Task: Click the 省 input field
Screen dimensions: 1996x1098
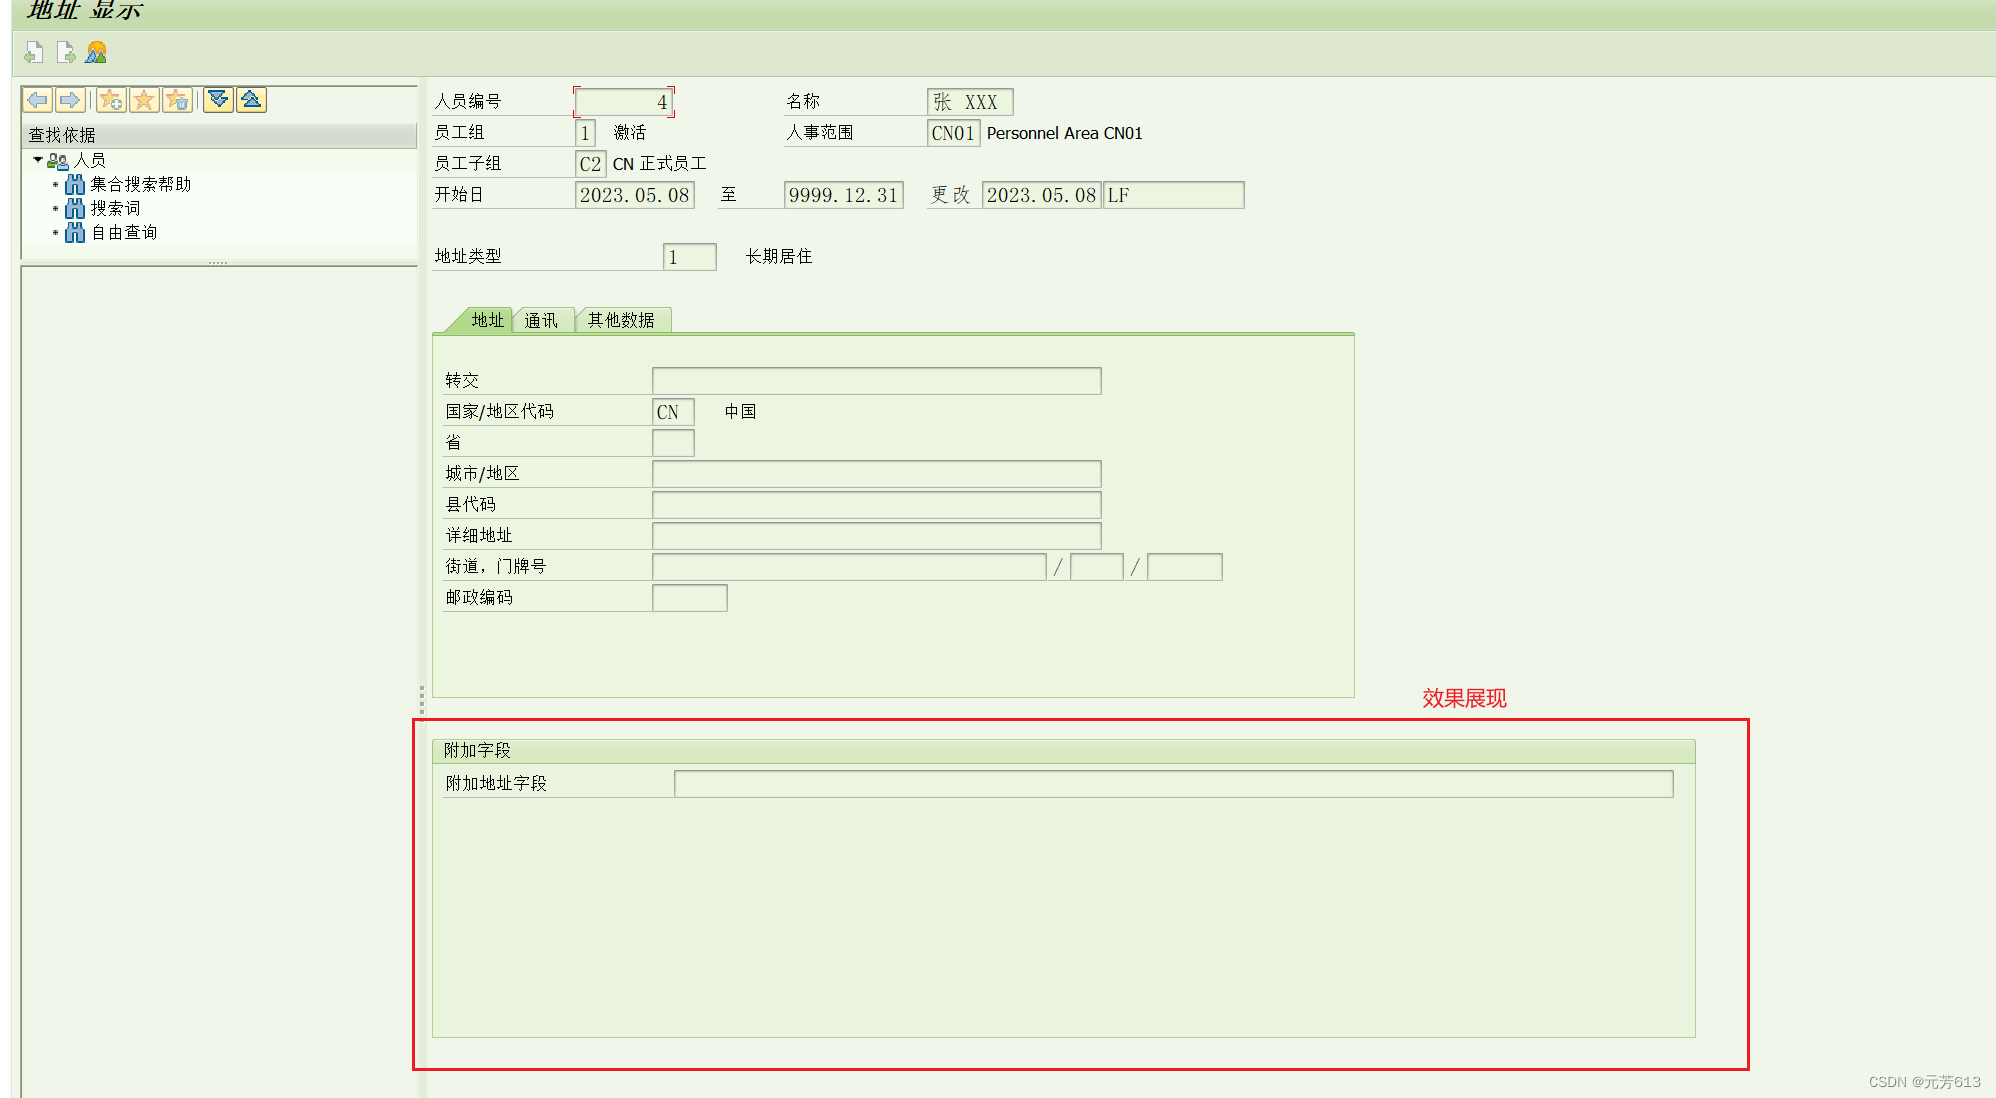Action: coord(673,443)
